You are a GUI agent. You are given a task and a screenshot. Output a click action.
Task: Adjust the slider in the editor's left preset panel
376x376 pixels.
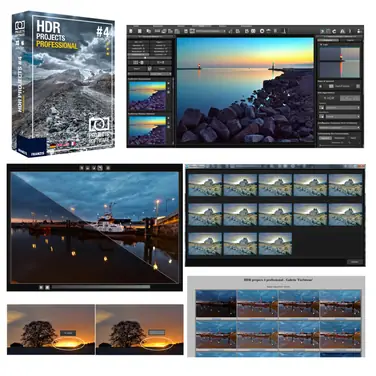150,58
